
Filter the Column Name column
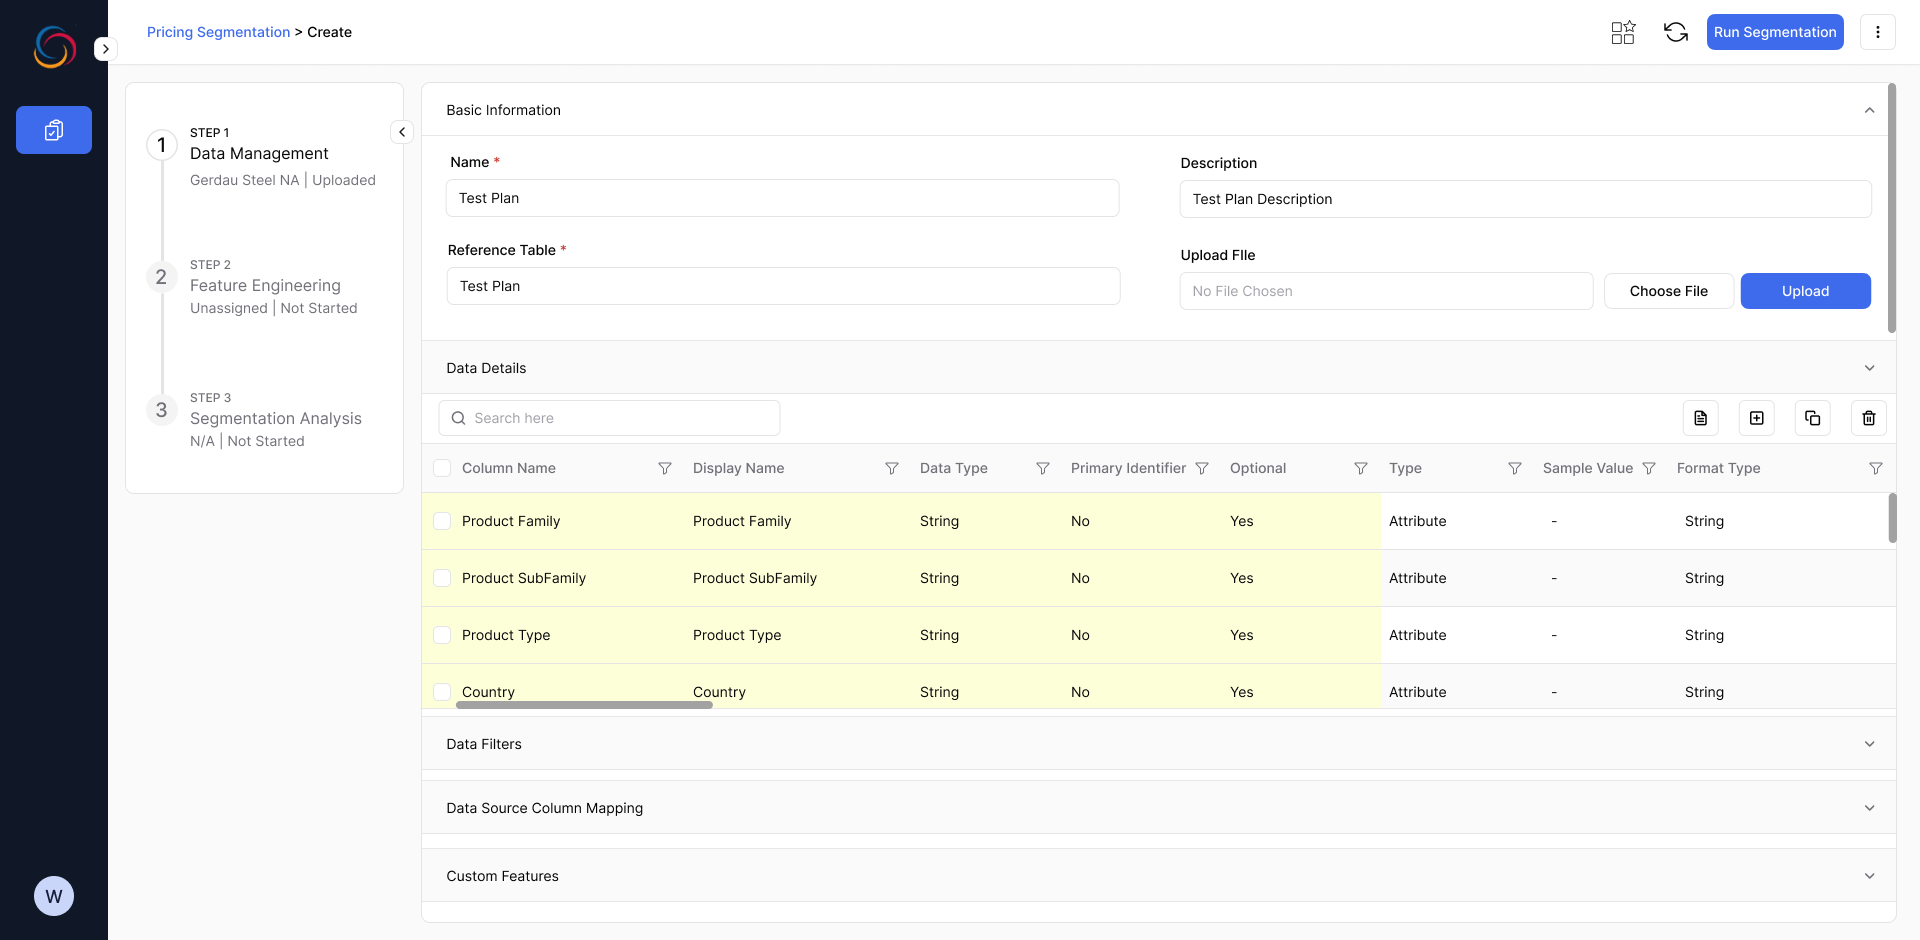664,468
